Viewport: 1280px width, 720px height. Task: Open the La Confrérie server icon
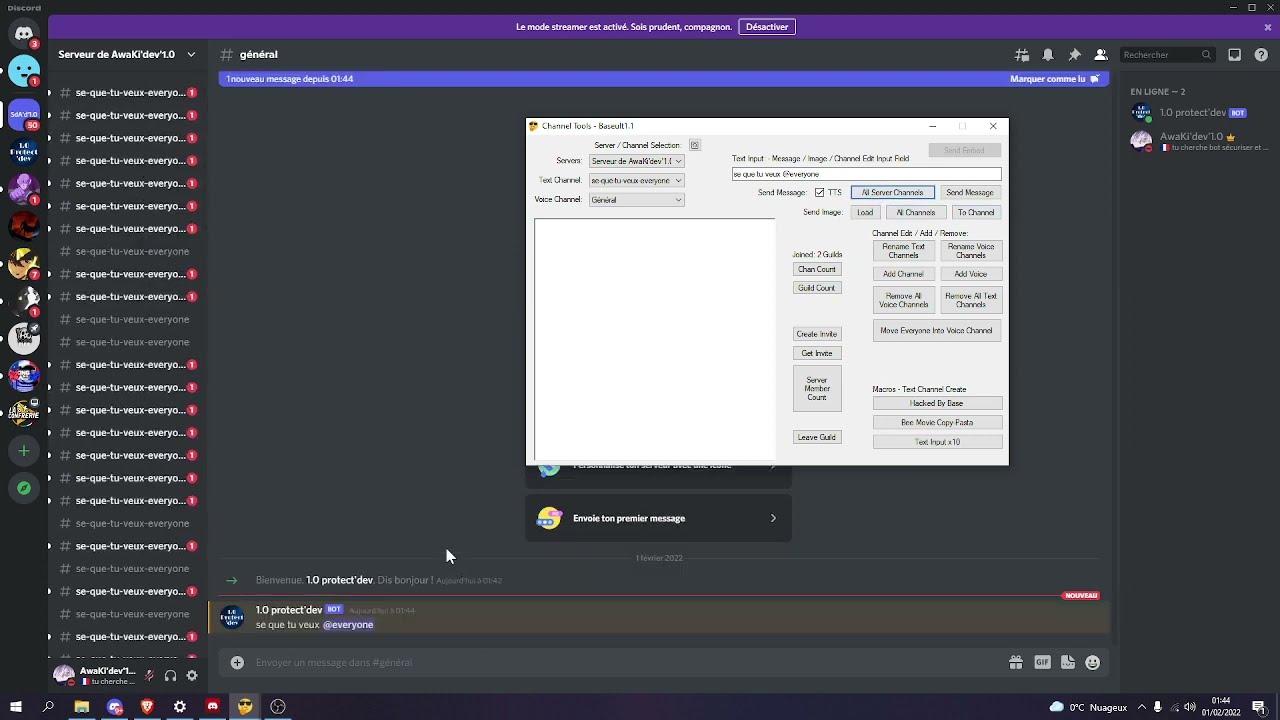coord(24,411)
